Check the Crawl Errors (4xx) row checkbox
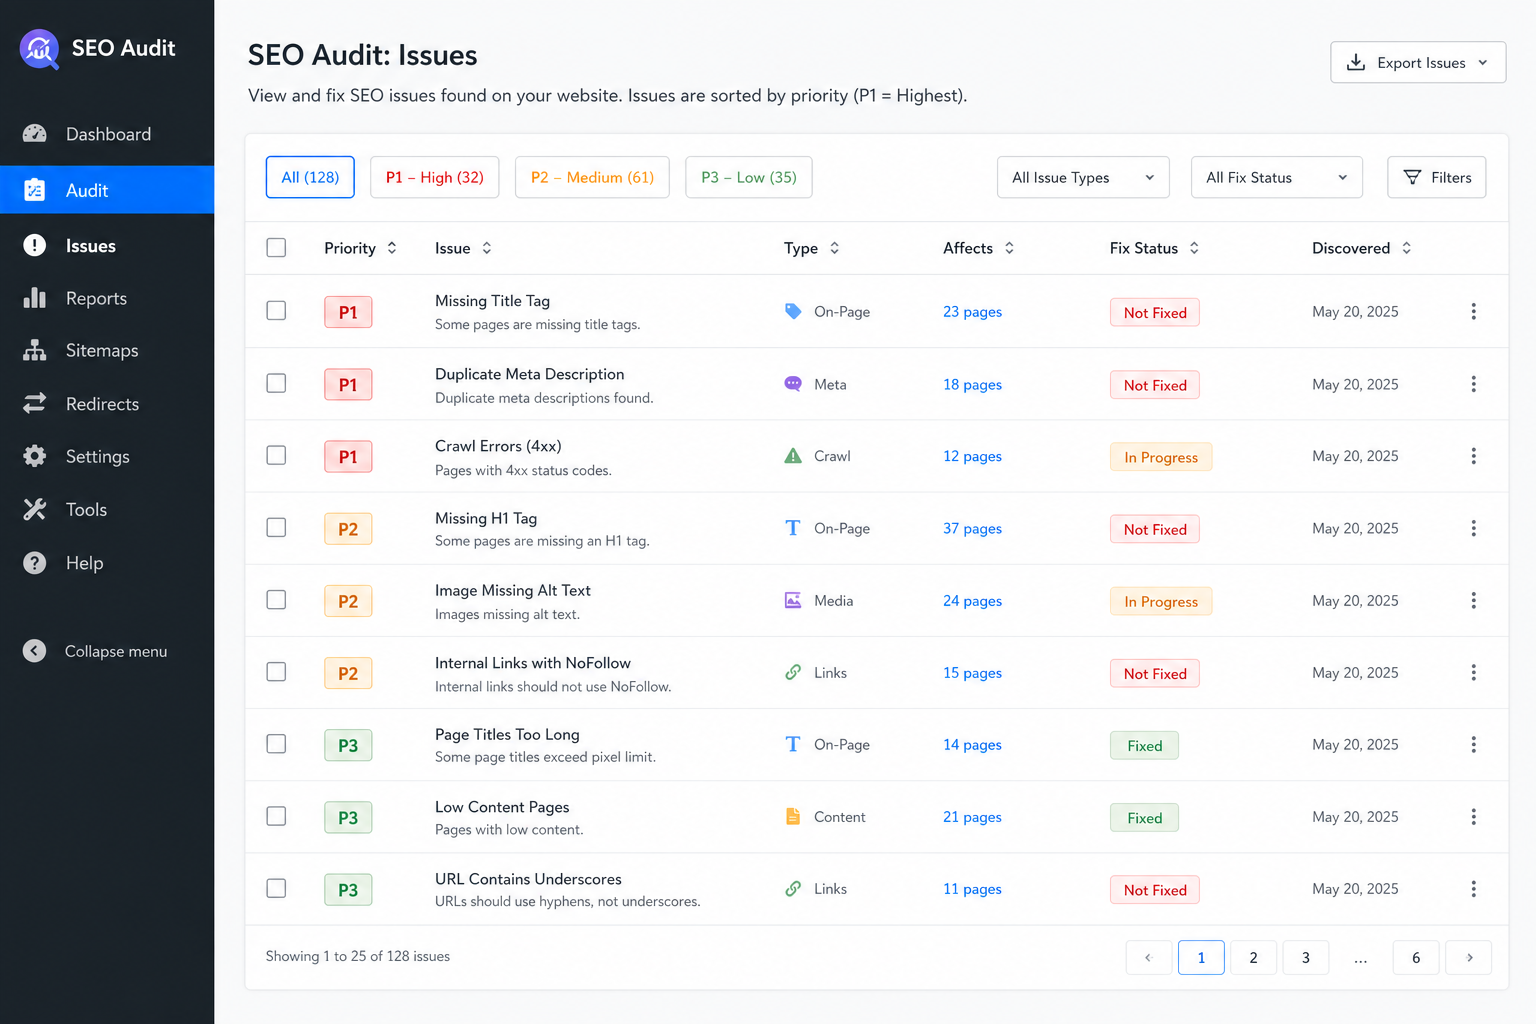Screen dimensions: 1536x1024 [276, 455]
